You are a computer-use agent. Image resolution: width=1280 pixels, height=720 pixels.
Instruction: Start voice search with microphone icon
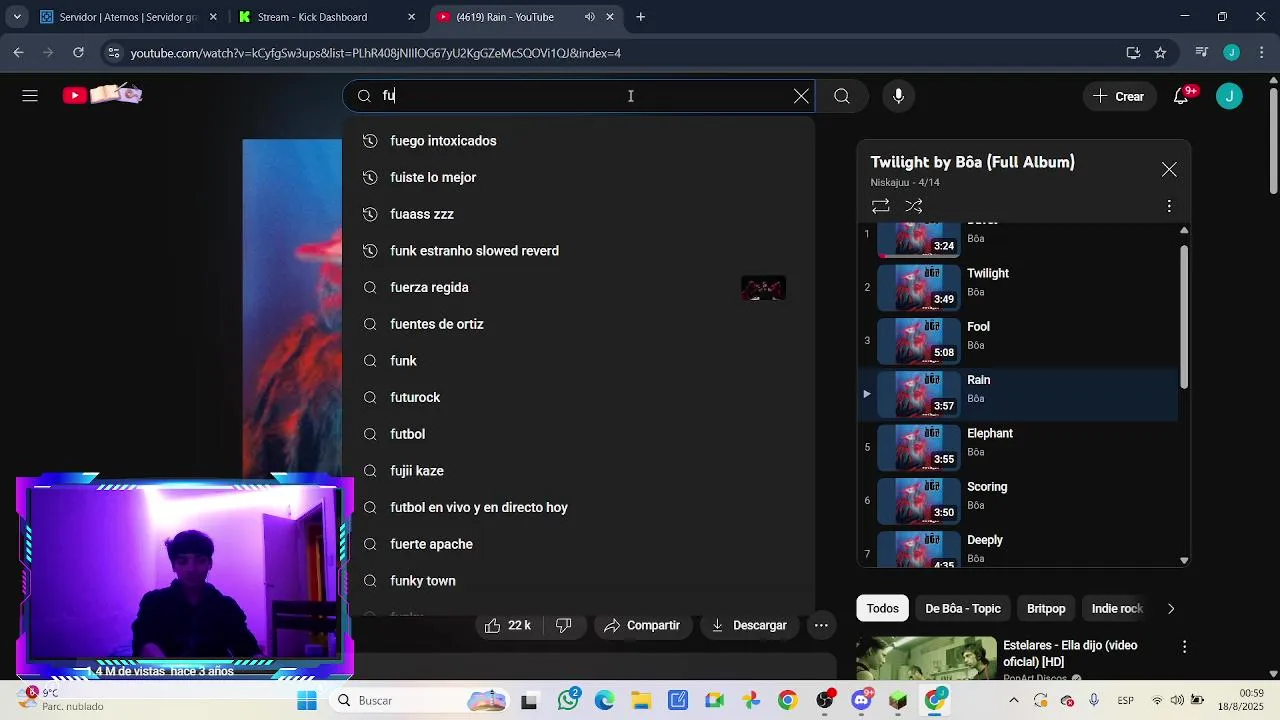(x=898, y=96)
